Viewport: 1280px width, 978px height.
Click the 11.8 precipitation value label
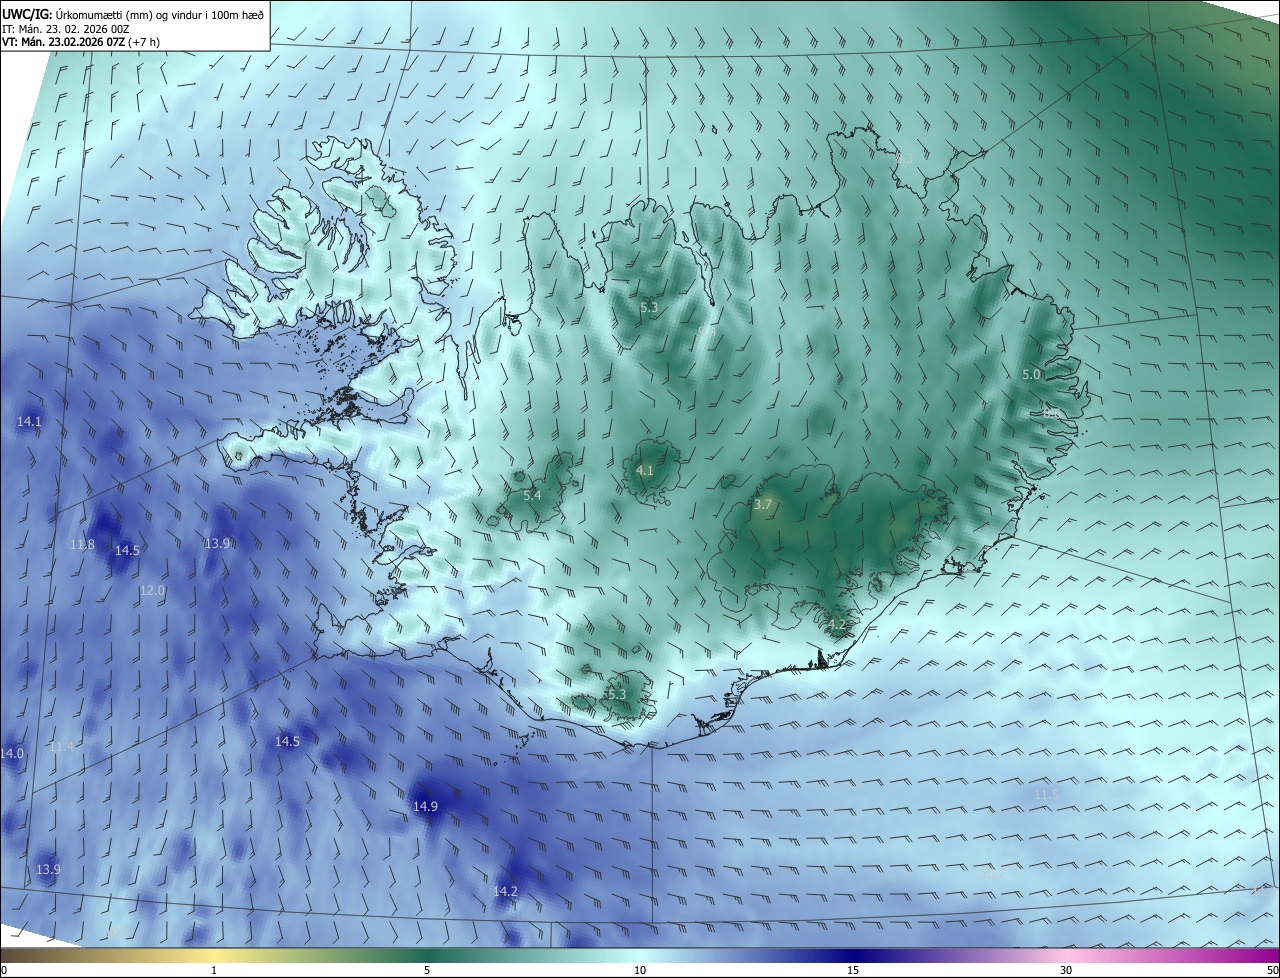83,545
